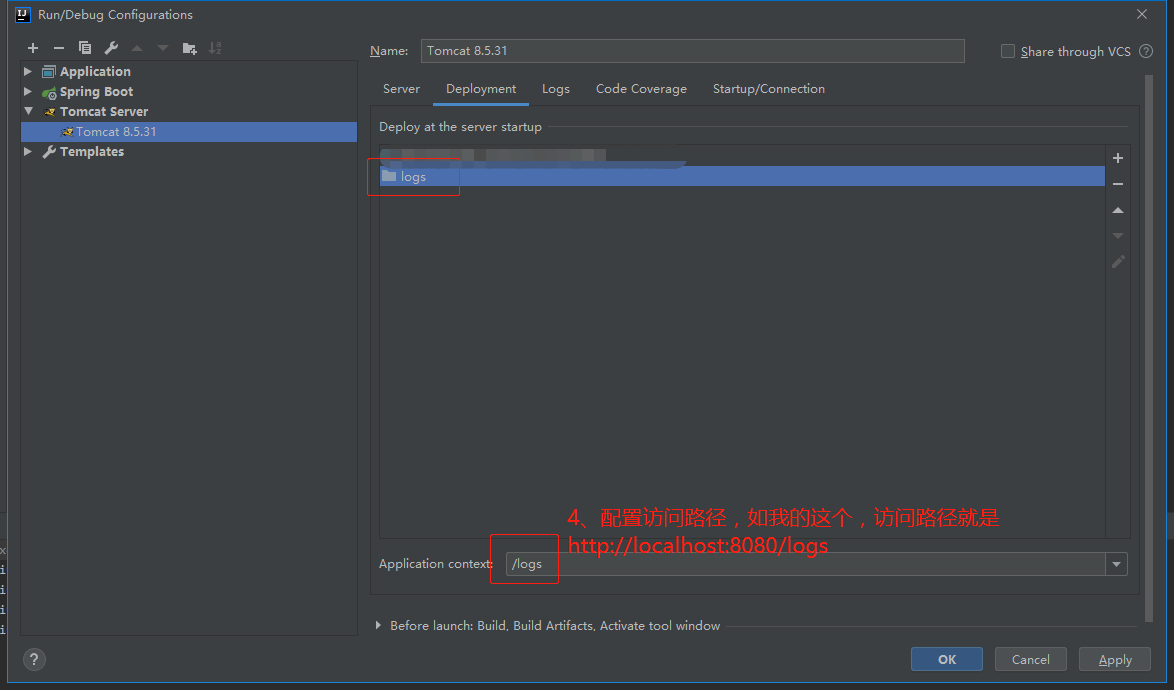This screenshot has width=1174, height=690.
Task: Remove logs deployment with minus button
Action: (1118, 184)
